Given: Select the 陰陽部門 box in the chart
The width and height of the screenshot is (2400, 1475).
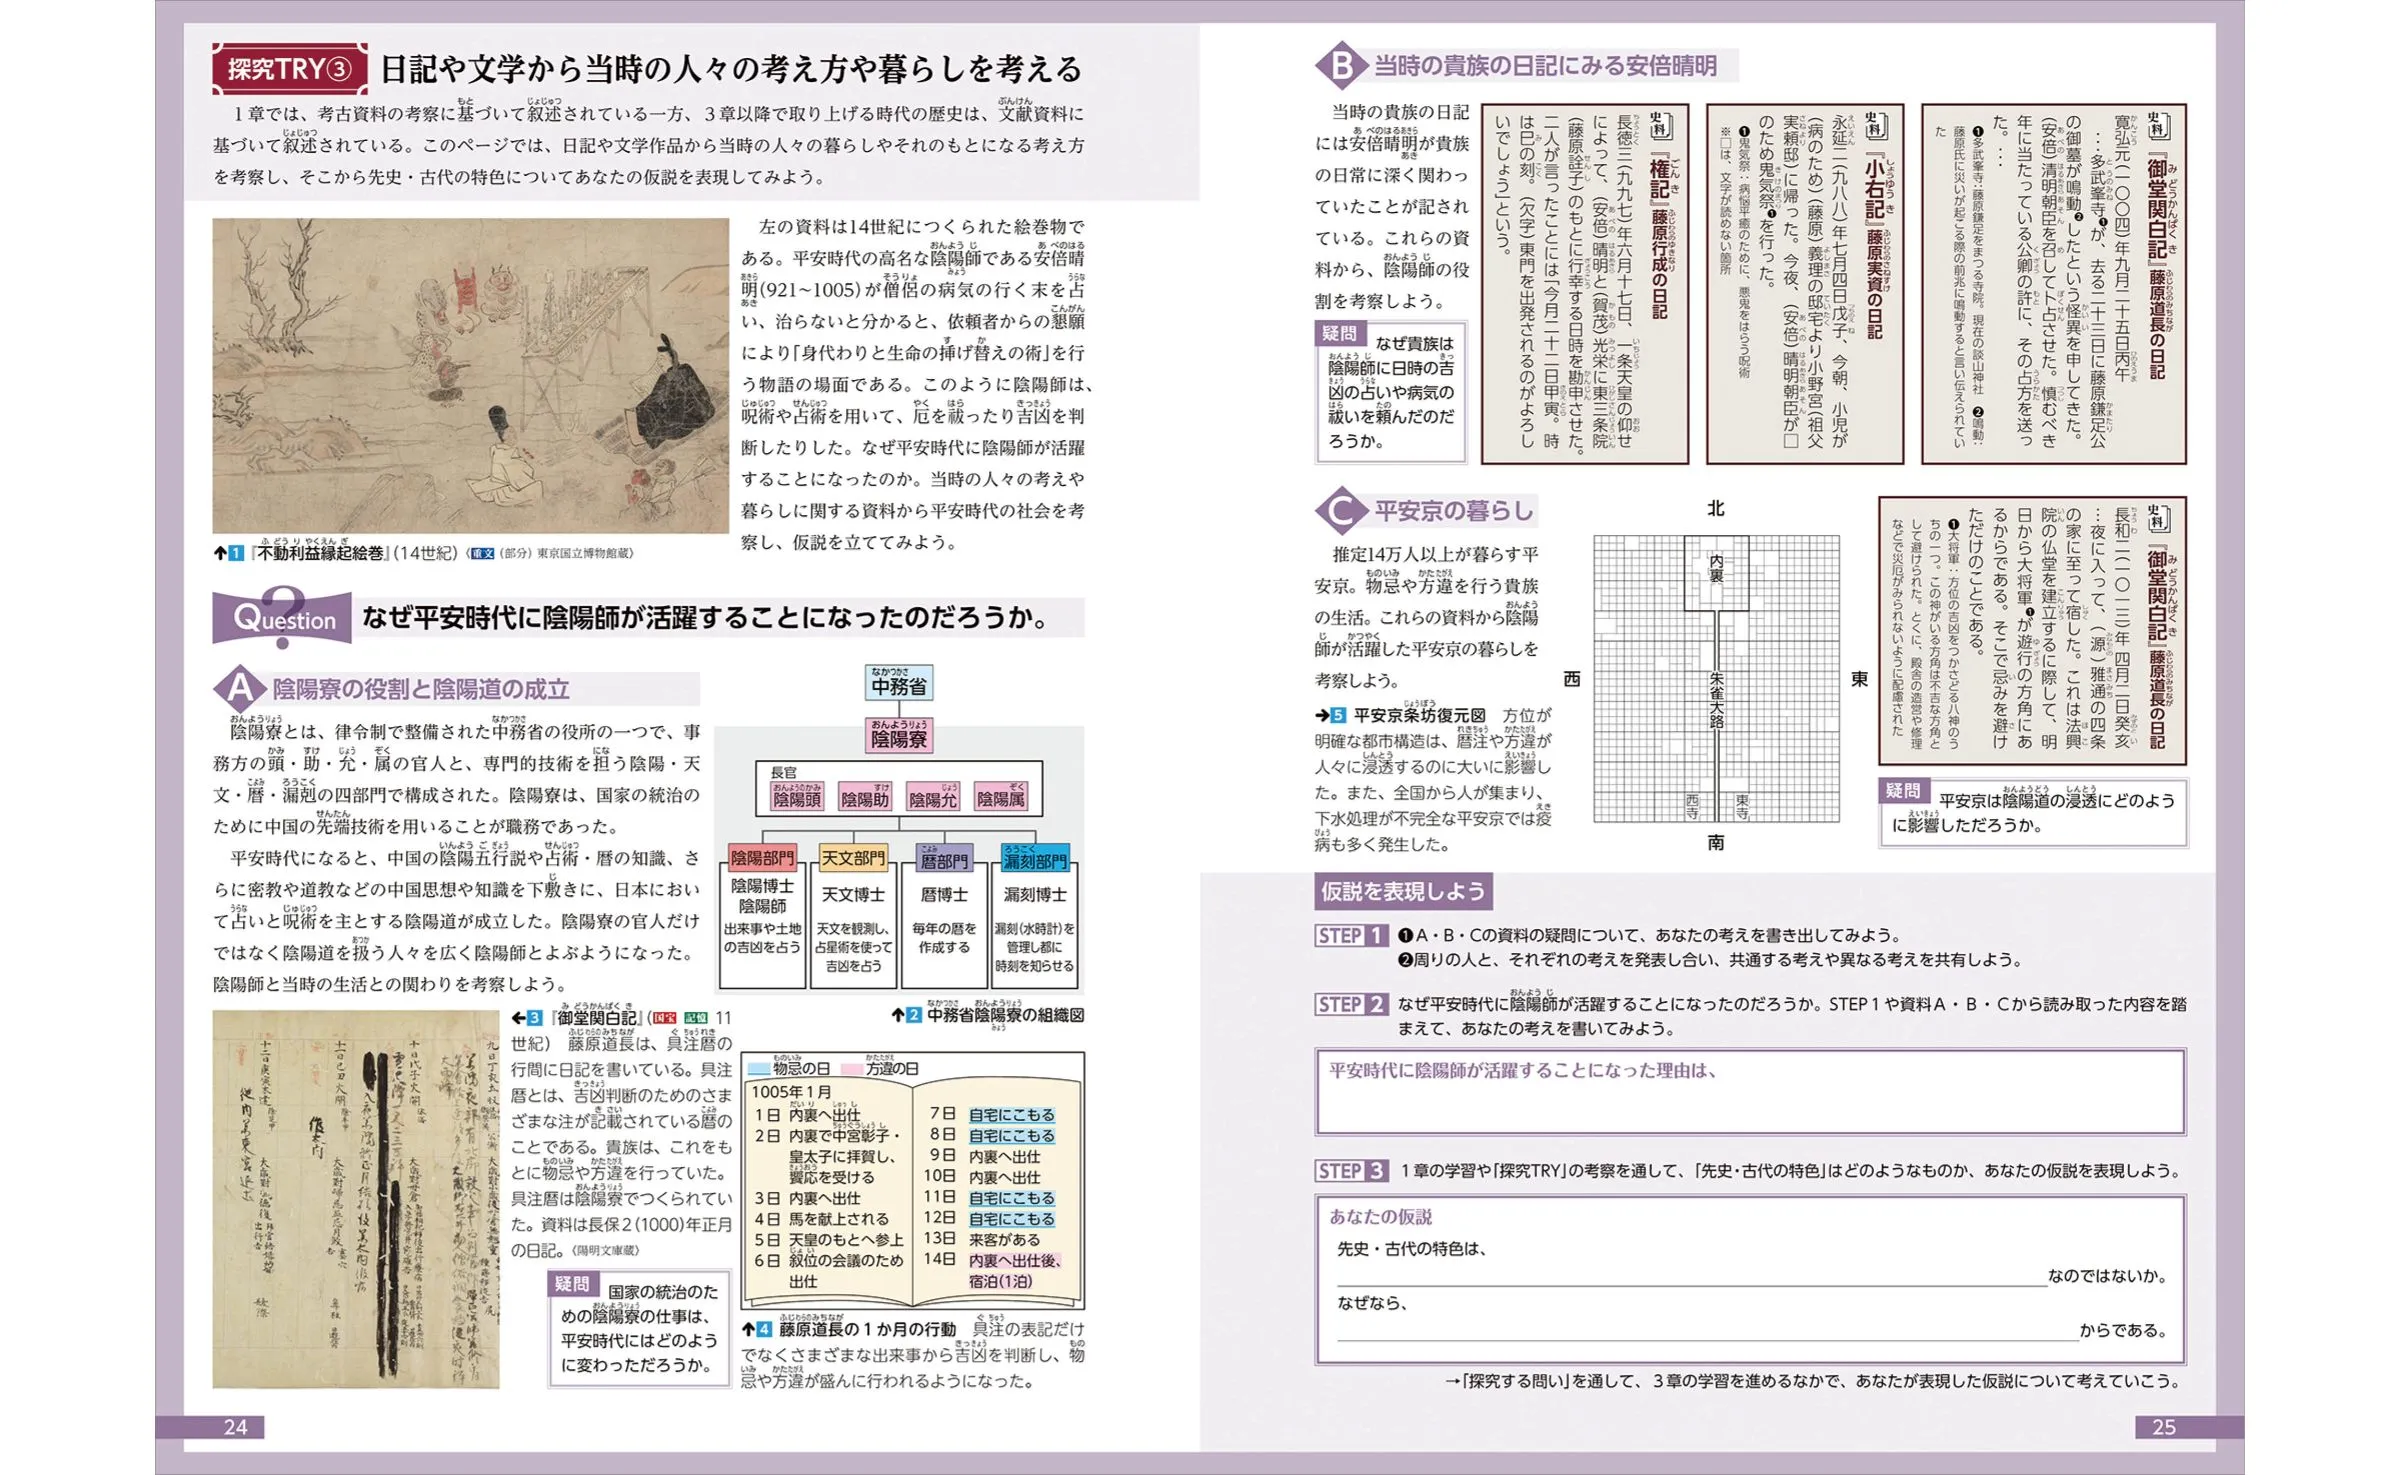Looking at the screenshot, I should (762, 858).
